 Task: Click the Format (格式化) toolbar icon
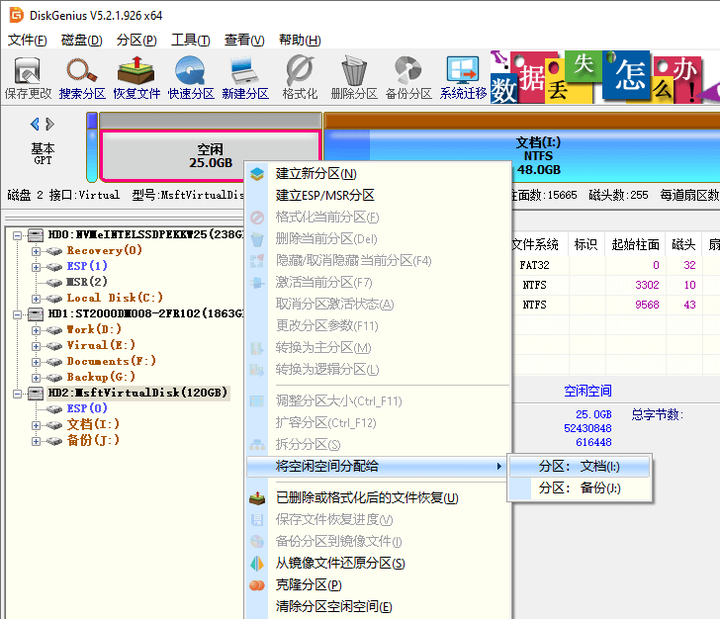[300, 78]
